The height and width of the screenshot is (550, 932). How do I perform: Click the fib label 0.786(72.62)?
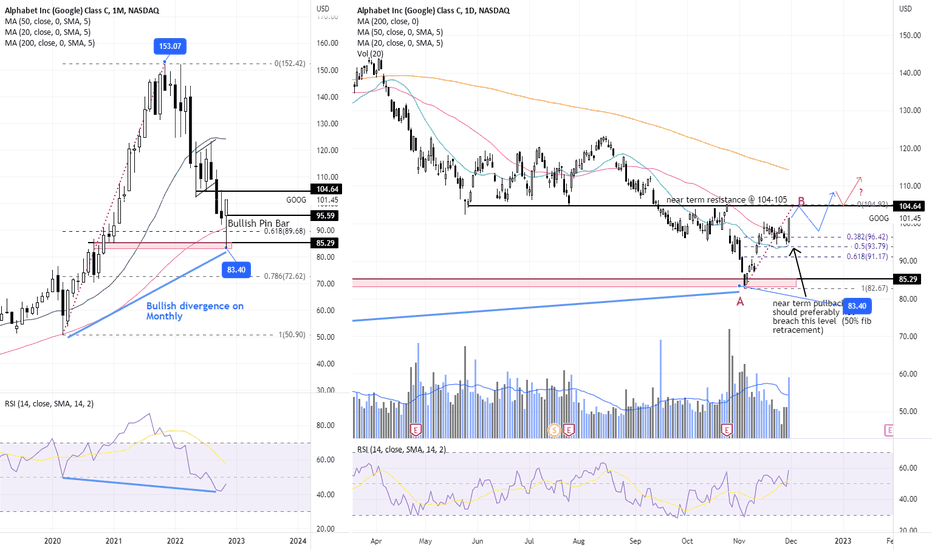pos(285,276)
